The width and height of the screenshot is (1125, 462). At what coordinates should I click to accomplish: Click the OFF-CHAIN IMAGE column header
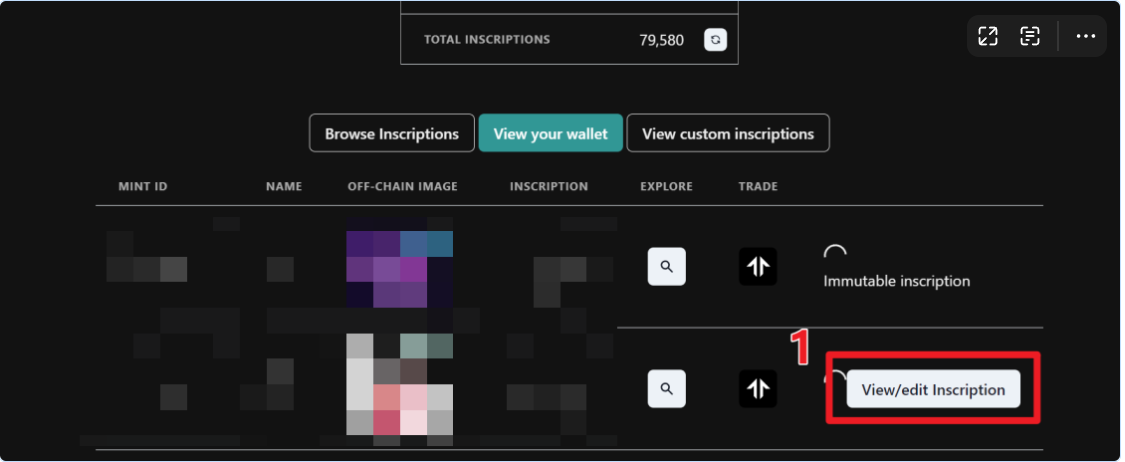pos(401,187)
